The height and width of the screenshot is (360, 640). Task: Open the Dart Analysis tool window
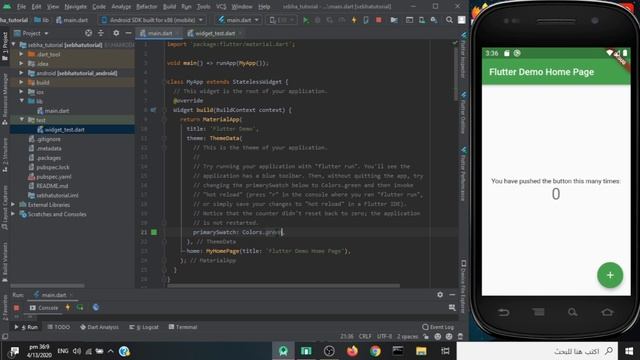click(99, 327)
